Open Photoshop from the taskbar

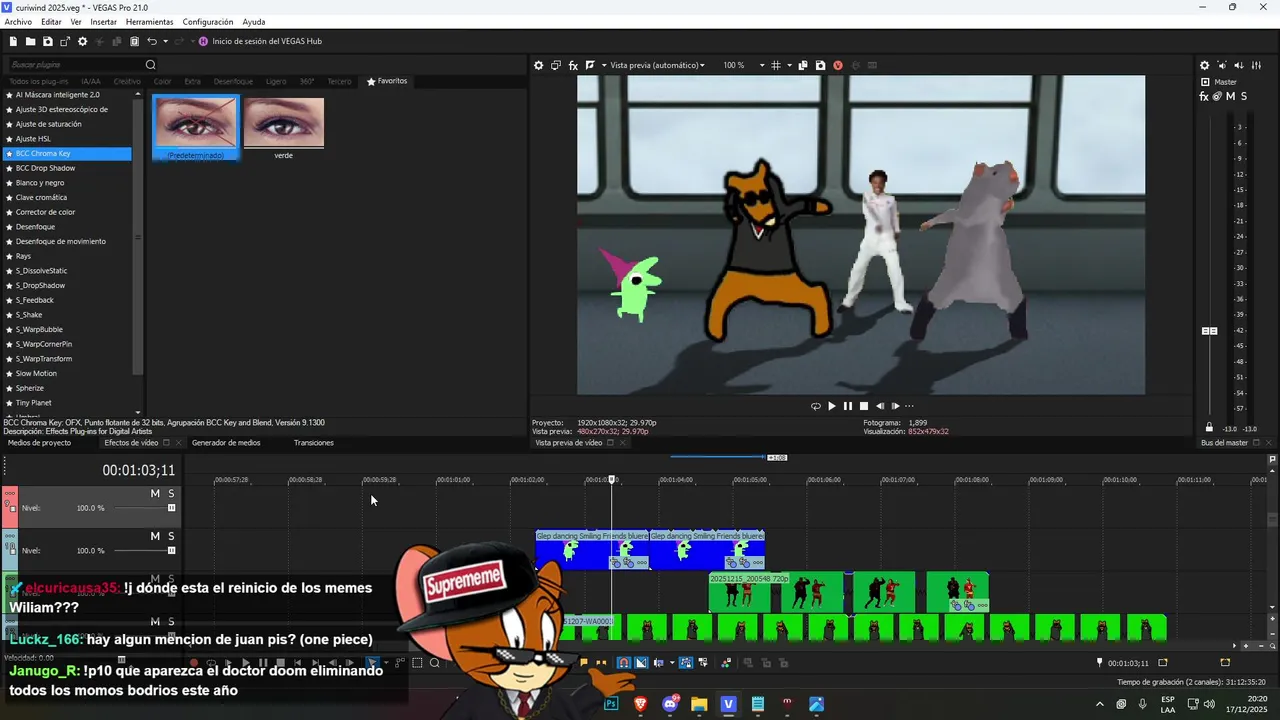(611, 704)
